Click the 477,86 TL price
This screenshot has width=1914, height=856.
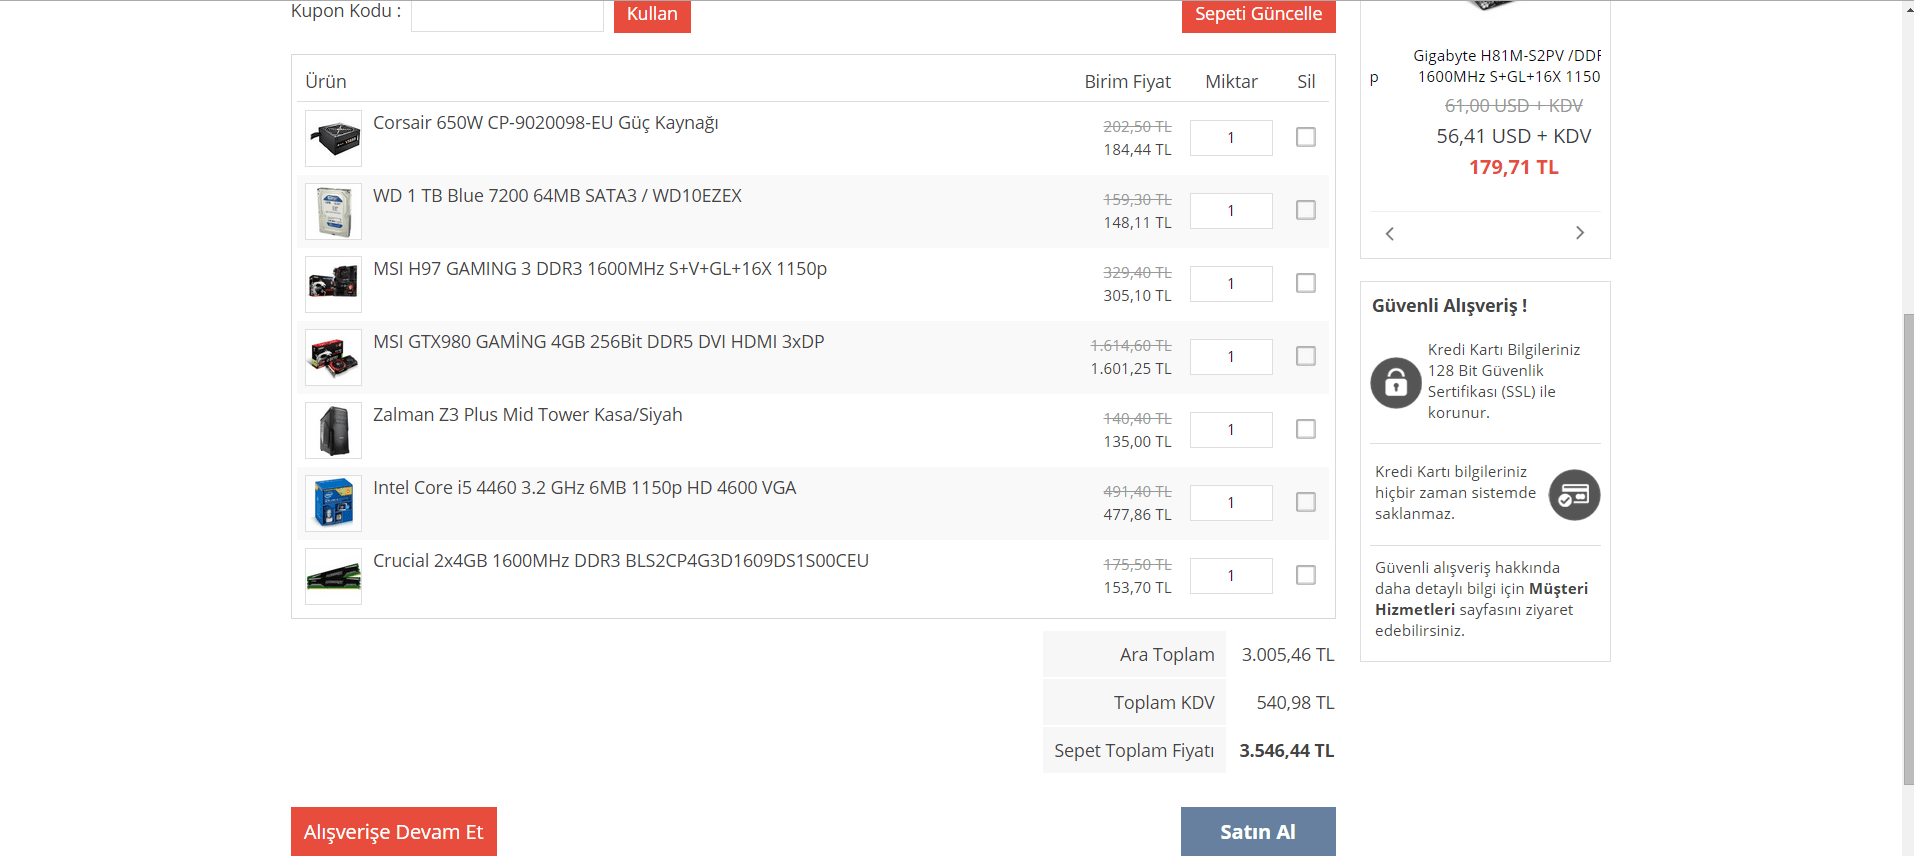(x=1138, y=515)
